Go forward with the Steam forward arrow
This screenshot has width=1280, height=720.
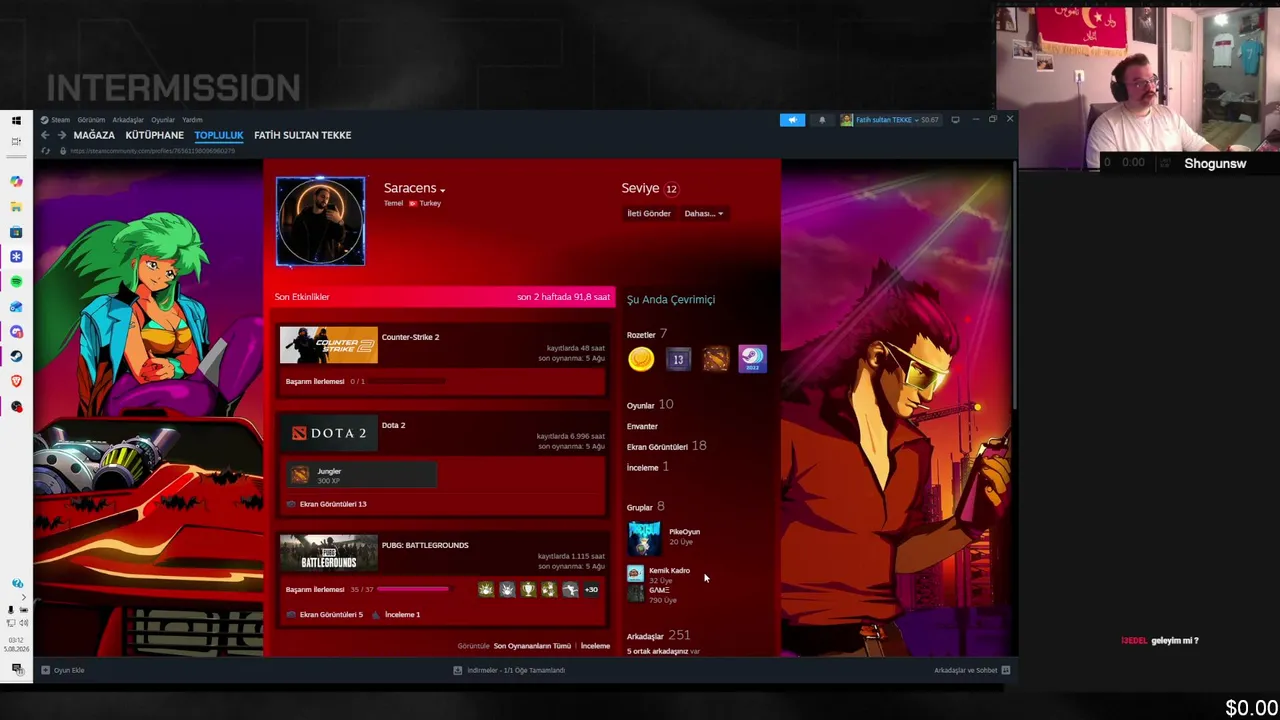[x=61, y=135]
